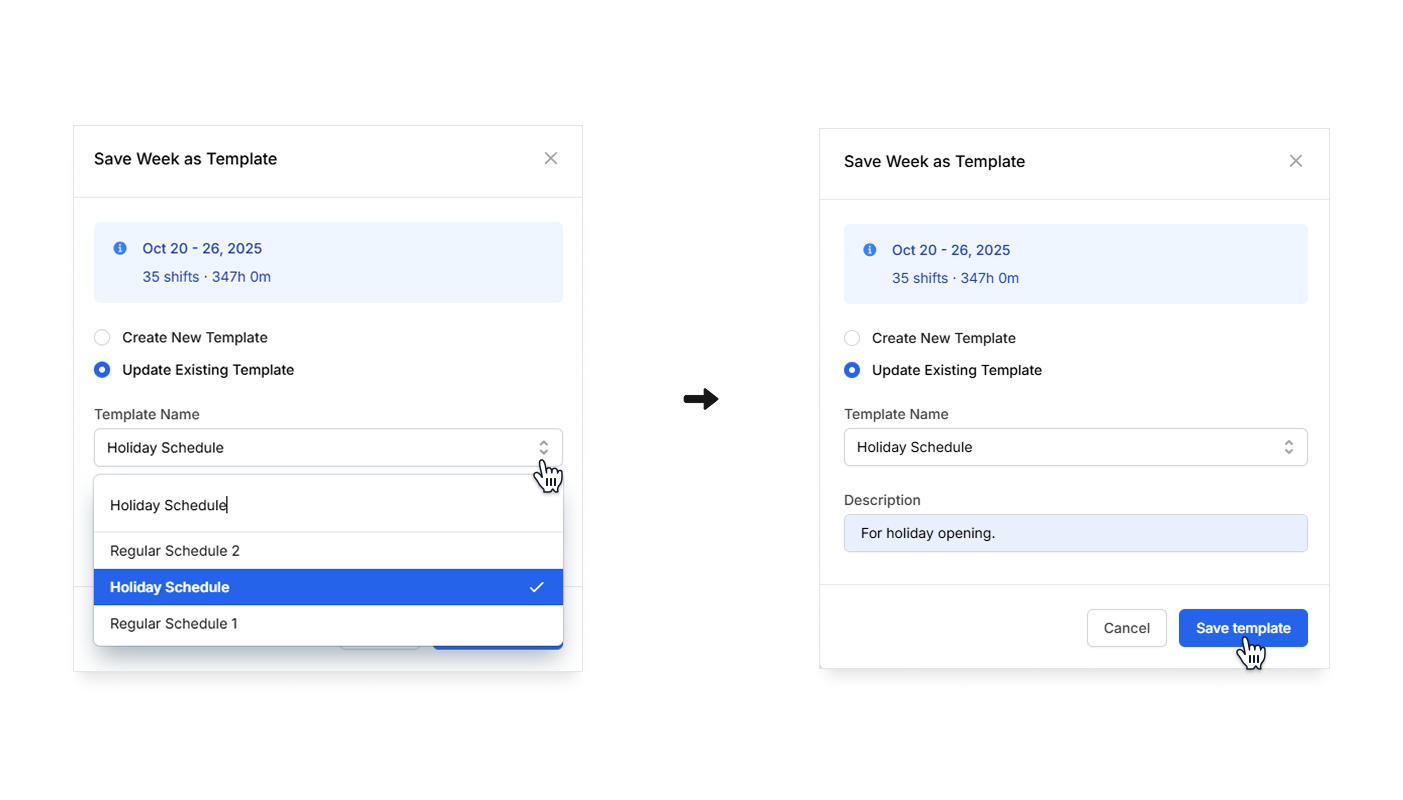Choose Regular Schedule 2 from the dropdown list
The width and height of the screenshot is (1403, 800).
(x=175, y=551)
